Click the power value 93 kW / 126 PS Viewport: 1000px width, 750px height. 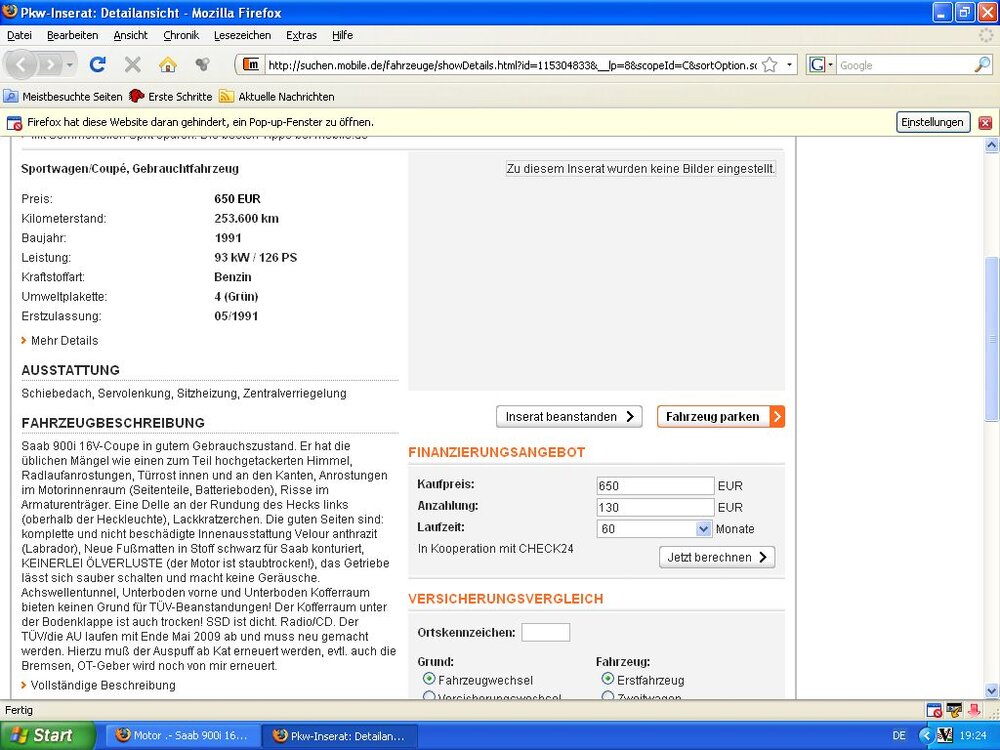(x=256, y=258)
